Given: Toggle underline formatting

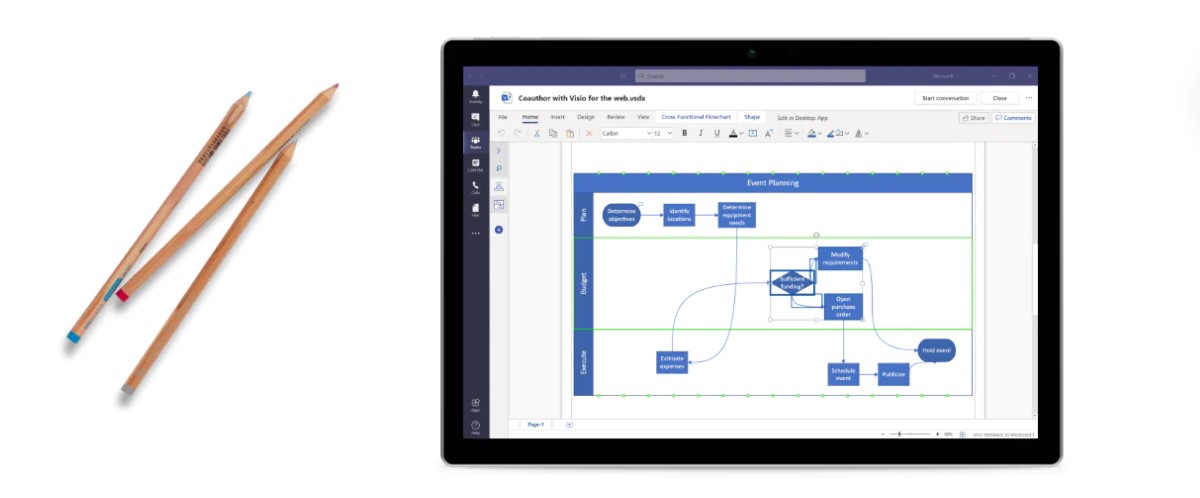Looking at the screenshot, I should click(716, 133).
